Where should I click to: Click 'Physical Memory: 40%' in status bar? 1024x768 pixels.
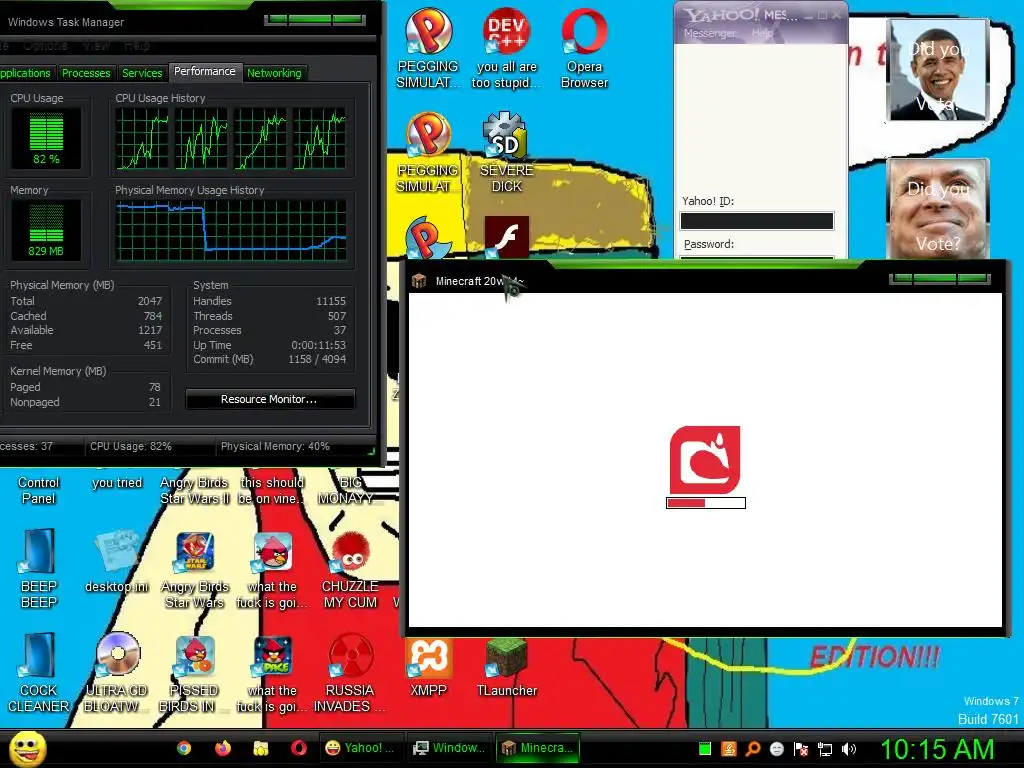[x=275, y=447]
